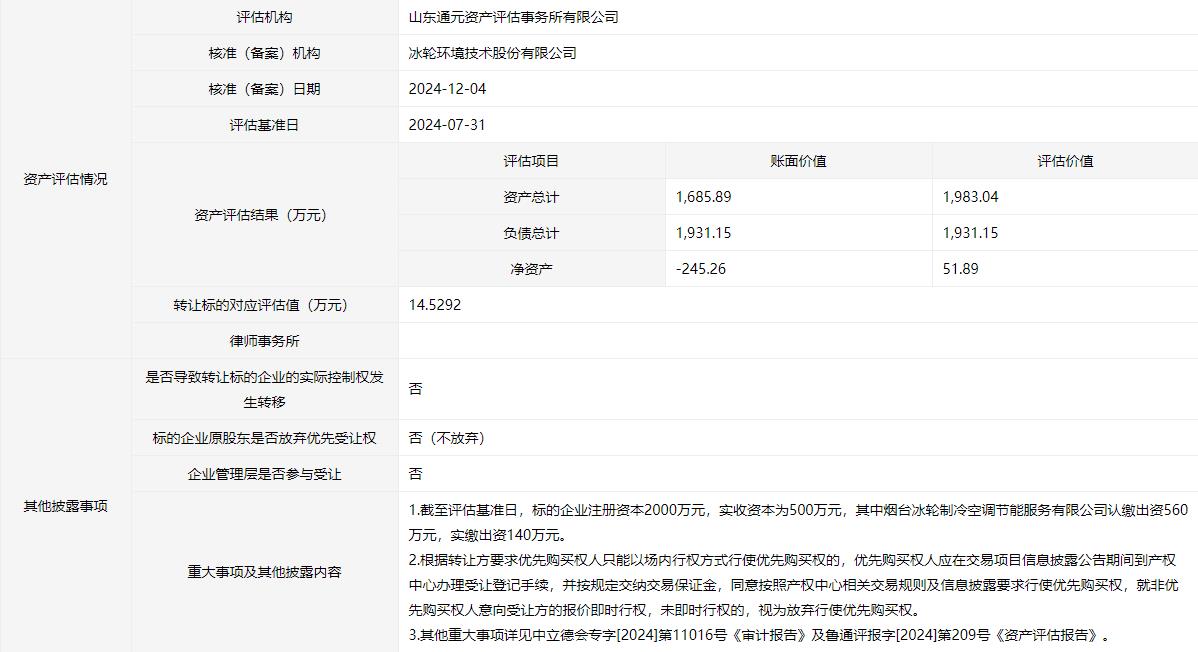Click the 标的企业原股东是否放弃优先受让权 label
The width and height of the screenshot is (1198, 652).
click(264, 438)
